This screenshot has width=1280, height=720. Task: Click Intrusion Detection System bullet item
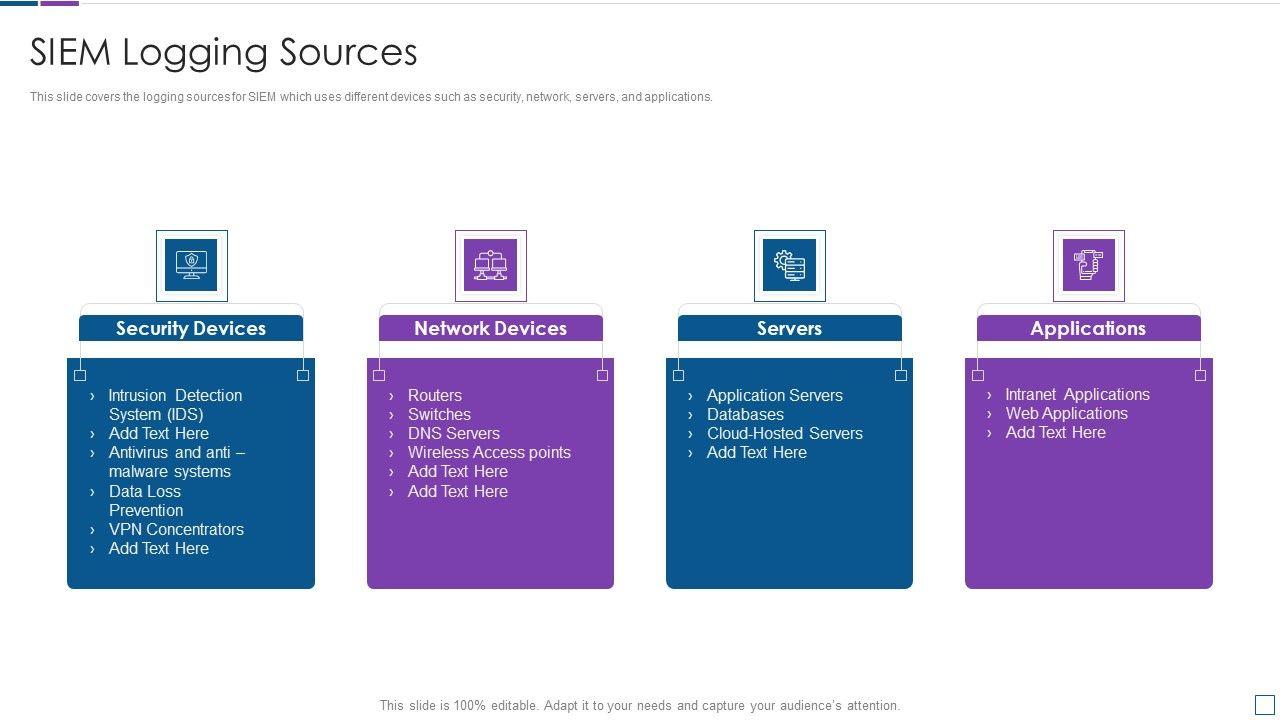tap(175, 405)
